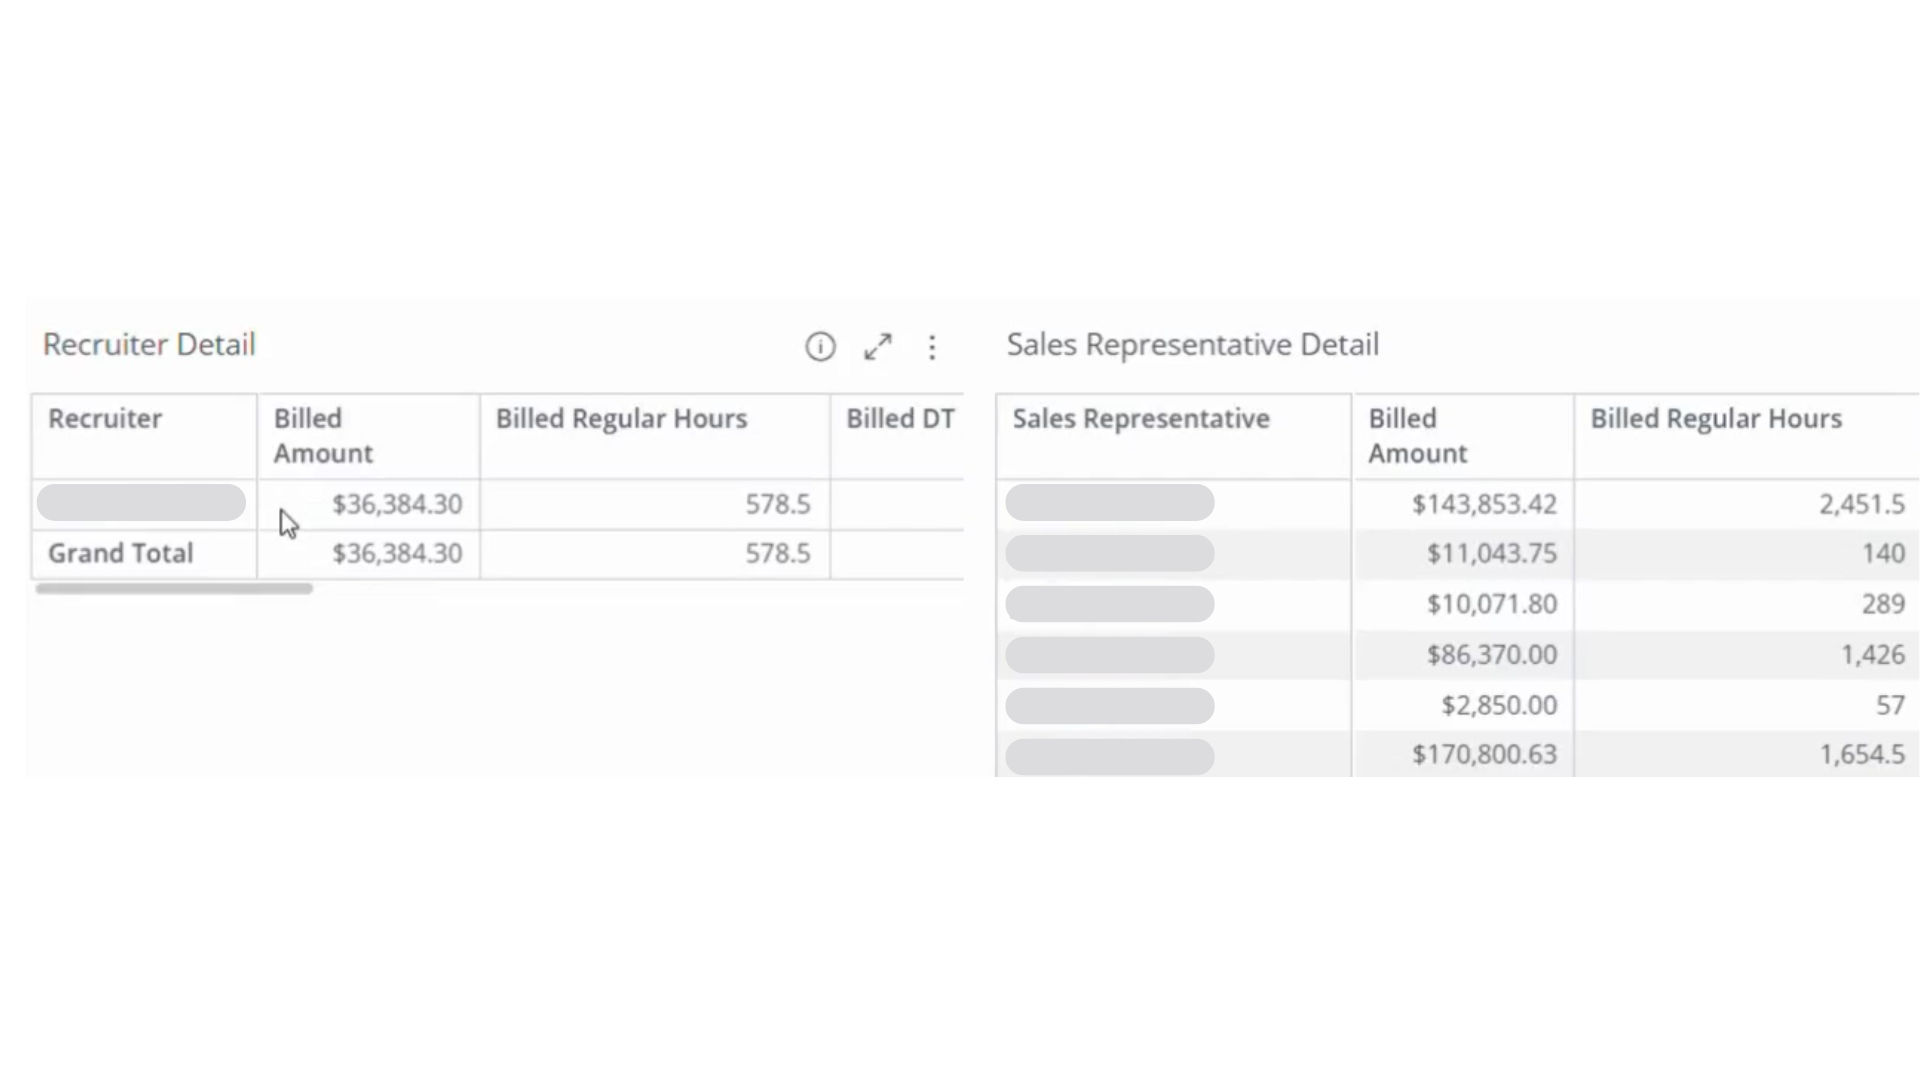Click the $11,043.75 billed amount cell
This screenshot has width=1920, height=1080.
[x=1491, y=554]
